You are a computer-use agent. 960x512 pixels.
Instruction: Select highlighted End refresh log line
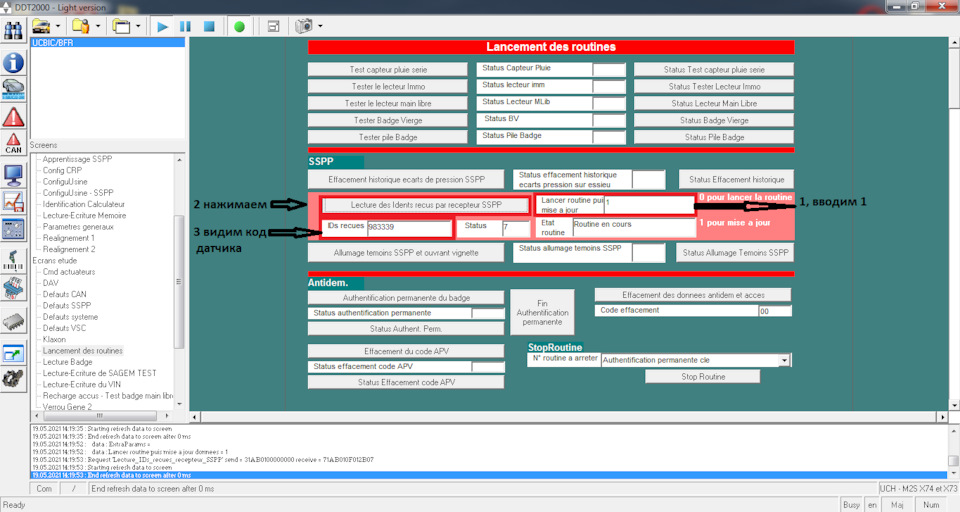(x=489, y=475)
